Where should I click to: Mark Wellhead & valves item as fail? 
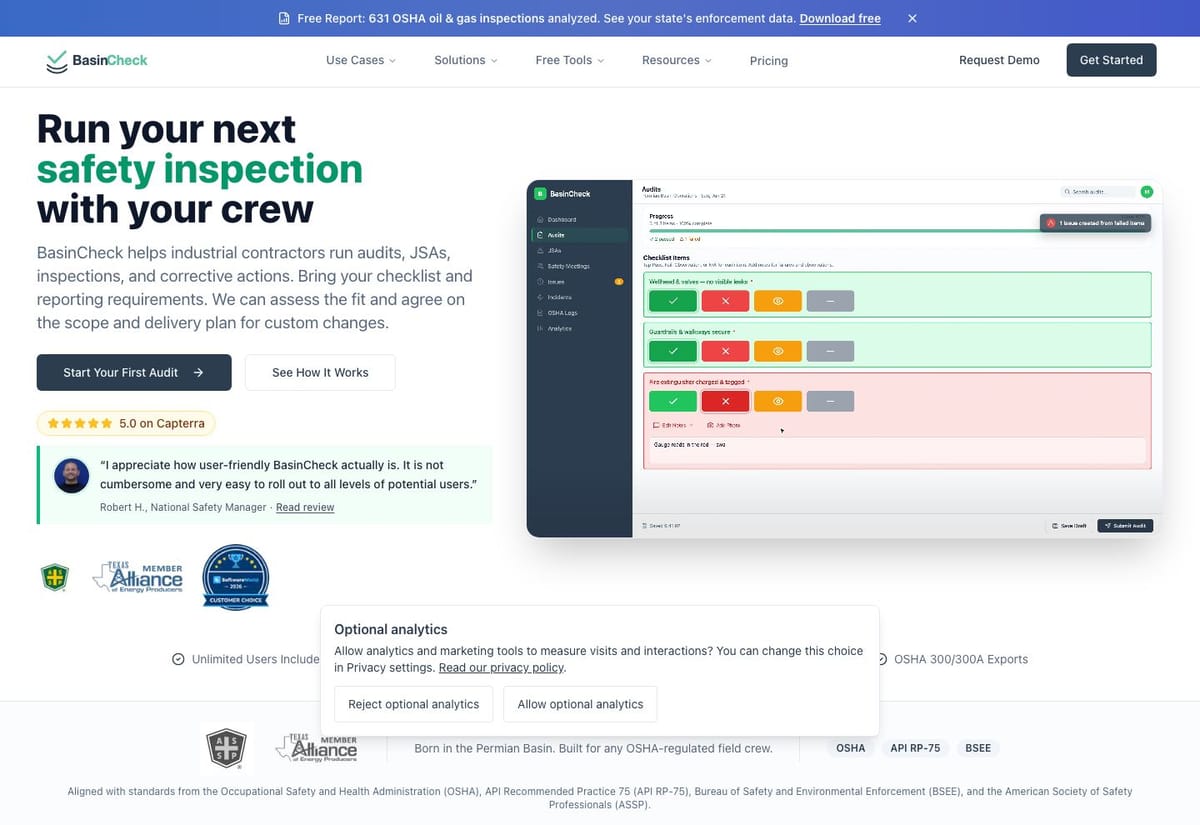click(x=726, y=300)
